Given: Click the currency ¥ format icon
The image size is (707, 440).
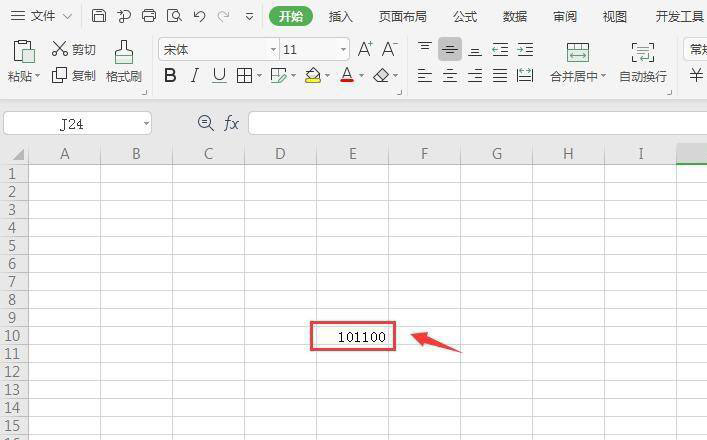Looking at the screenshot, I should (x=697, y=75).
